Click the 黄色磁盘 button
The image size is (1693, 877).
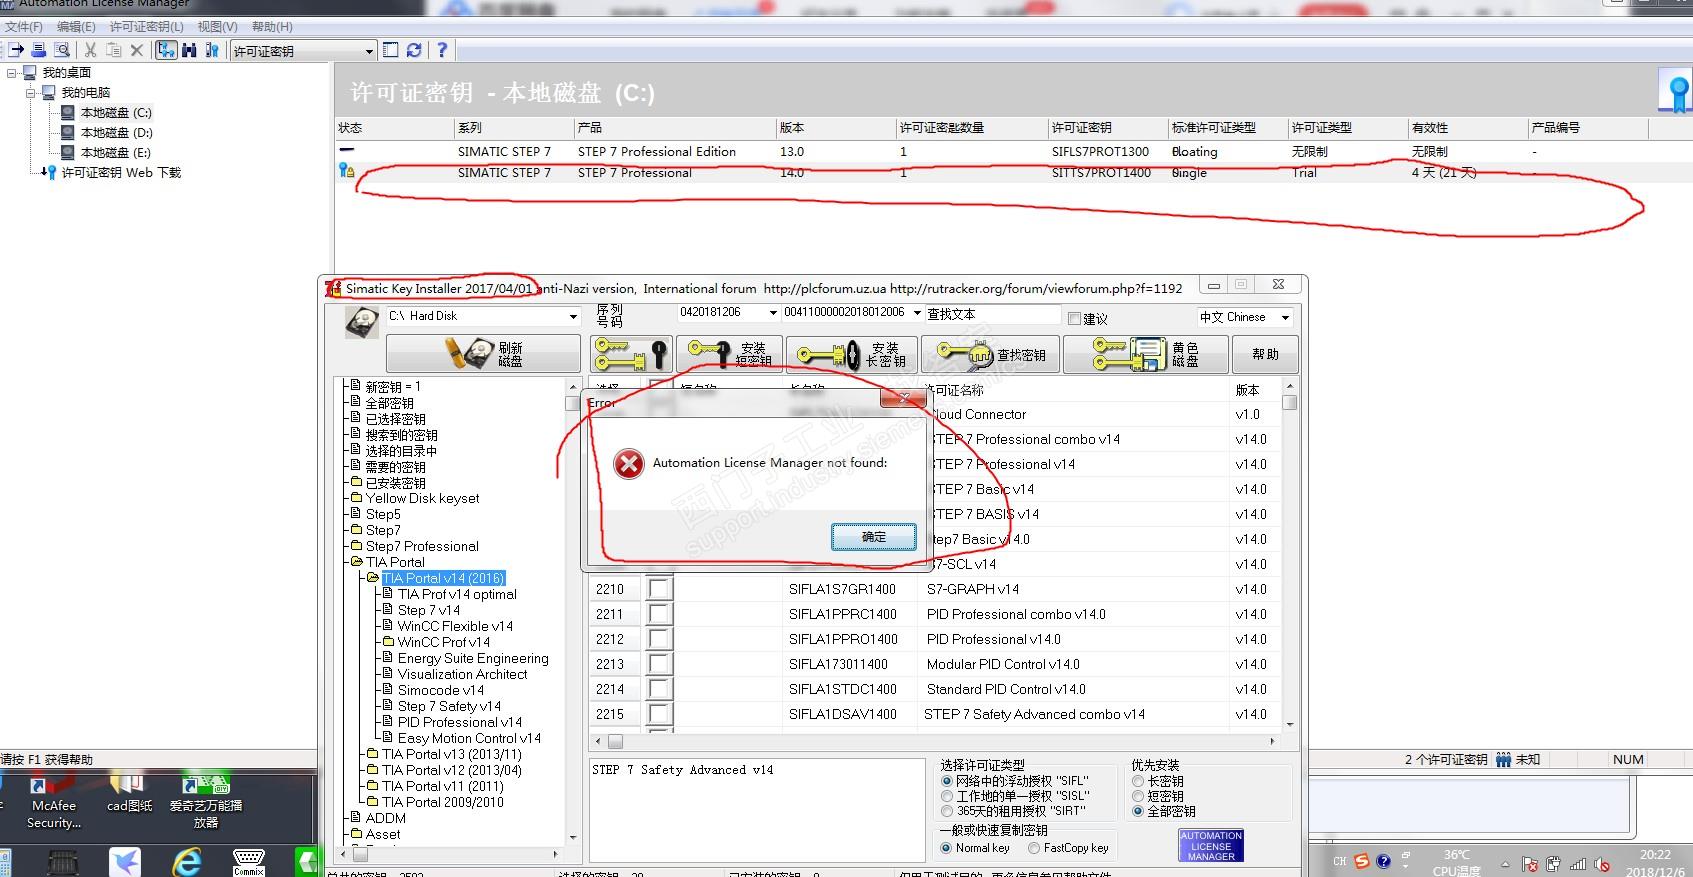coord(1145,354)
